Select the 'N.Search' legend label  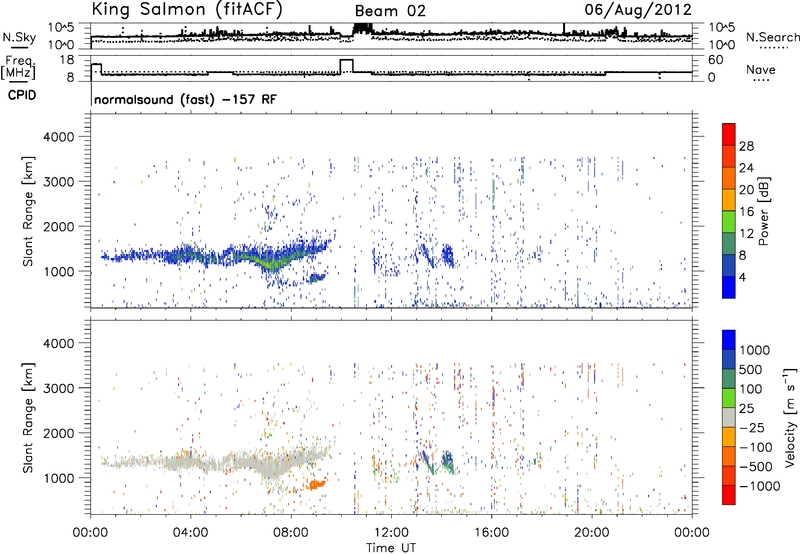(x=772, y=37)
